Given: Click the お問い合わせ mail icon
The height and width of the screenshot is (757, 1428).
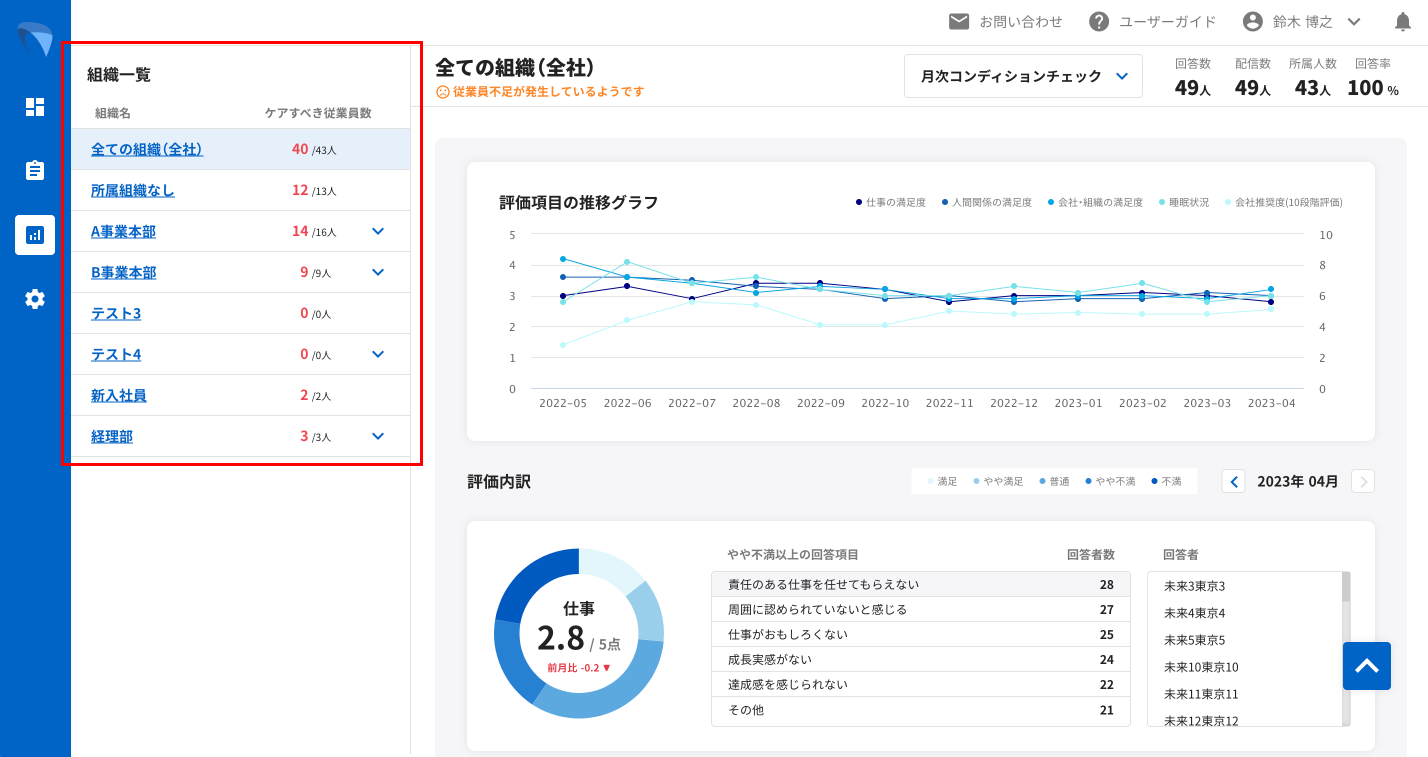Looking at the screenshot, I should coord(959,22).
